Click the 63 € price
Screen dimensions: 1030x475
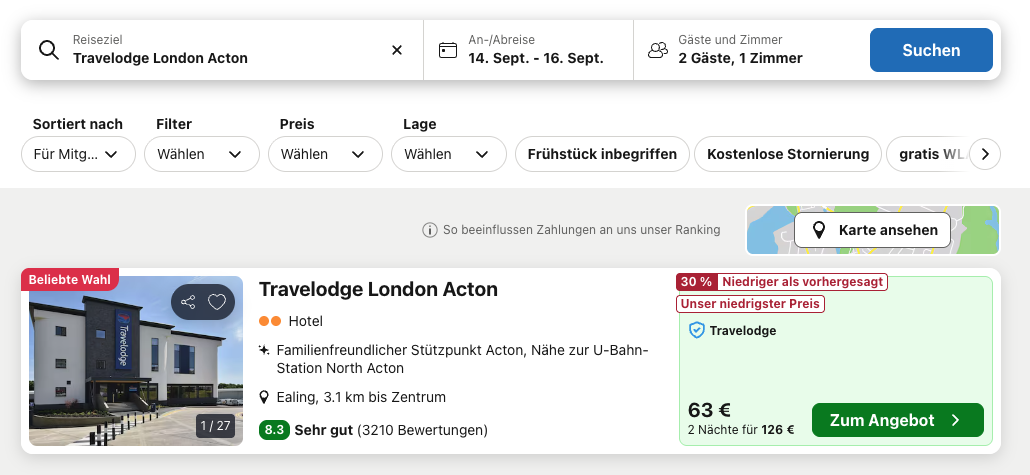pyautogui.click(x=709, y=410)
